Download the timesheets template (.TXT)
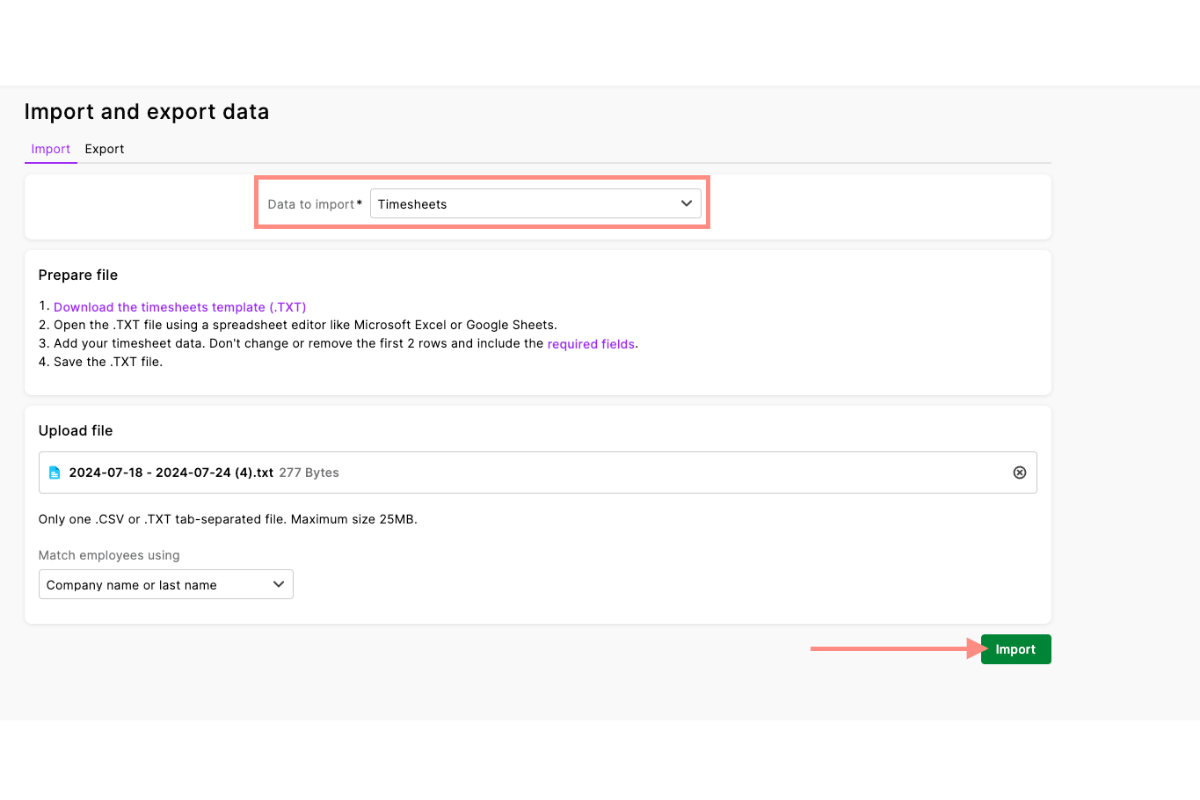Screen dimensions: 1200x800 tap(180, 306)
